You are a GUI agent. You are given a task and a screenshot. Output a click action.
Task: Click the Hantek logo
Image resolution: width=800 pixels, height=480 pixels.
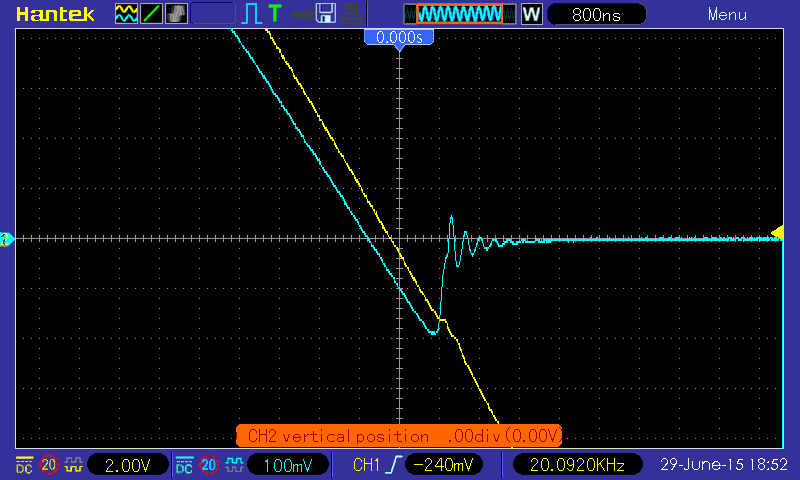point(55,14)
